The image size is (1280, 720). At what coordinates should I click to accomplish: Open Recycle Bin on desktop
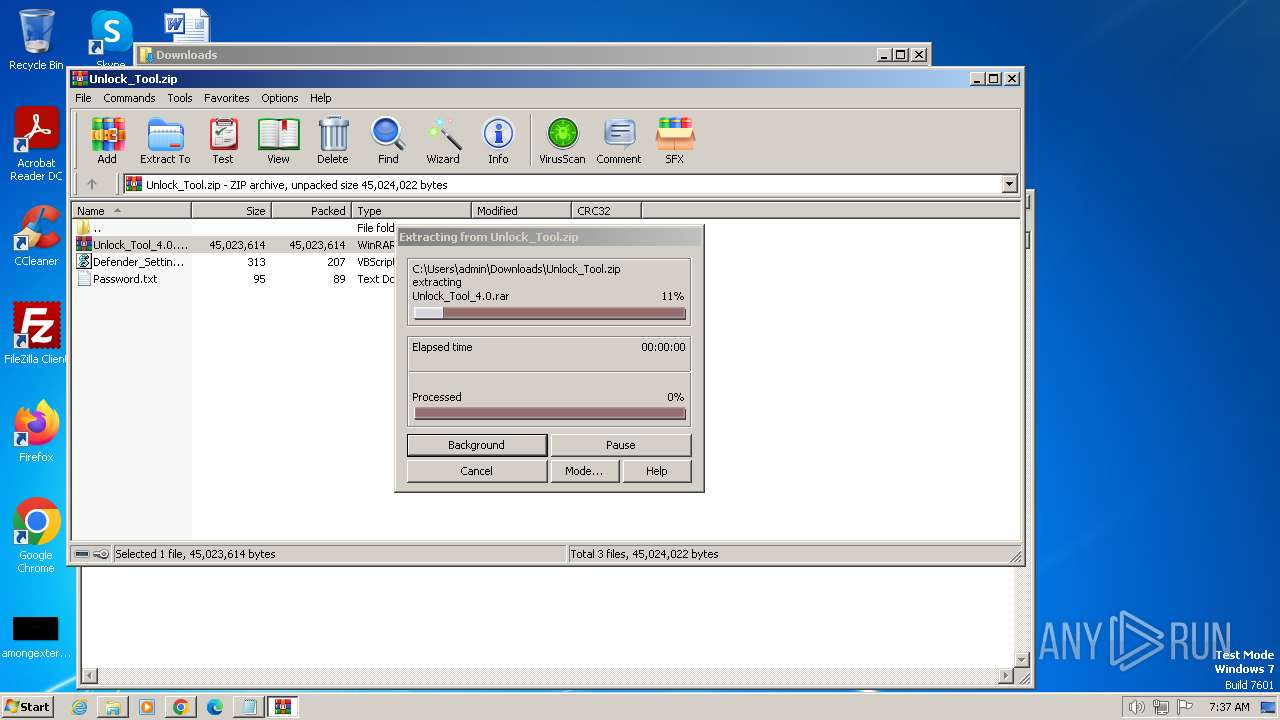coord(36,40)
